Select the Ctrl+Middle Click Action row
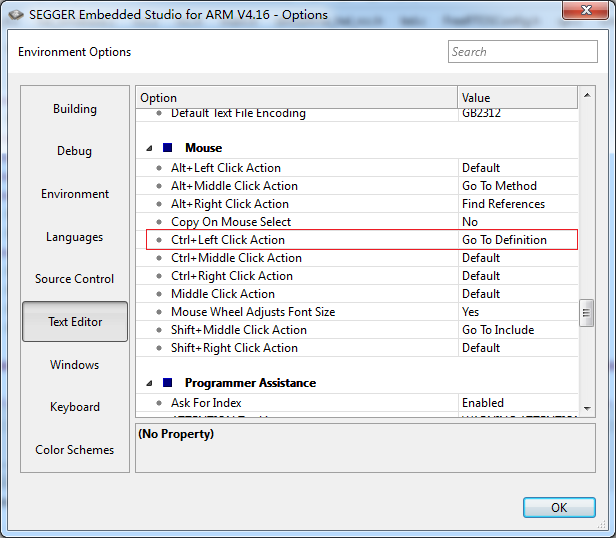Viewport: 616px width, 538px height. click(357, 258)
